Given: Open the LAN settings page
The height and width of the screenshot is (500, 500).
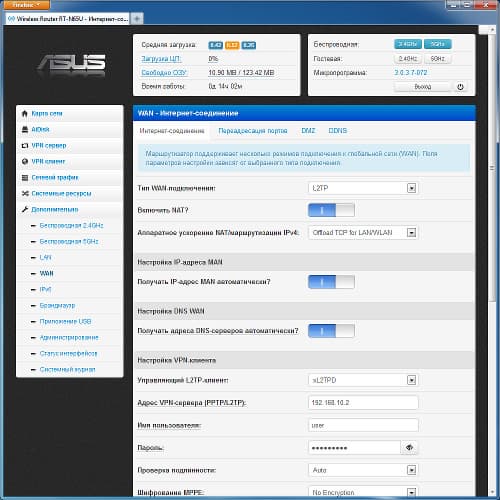Looking at the screenshot, I should point(45,258).
